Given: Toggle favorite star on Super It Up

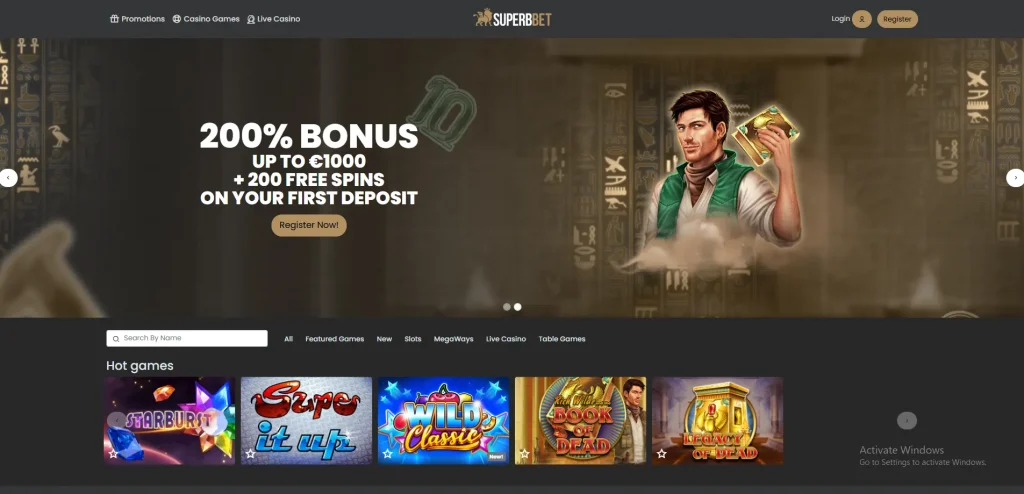Looking at the screenshot, I should coord(250,453).
